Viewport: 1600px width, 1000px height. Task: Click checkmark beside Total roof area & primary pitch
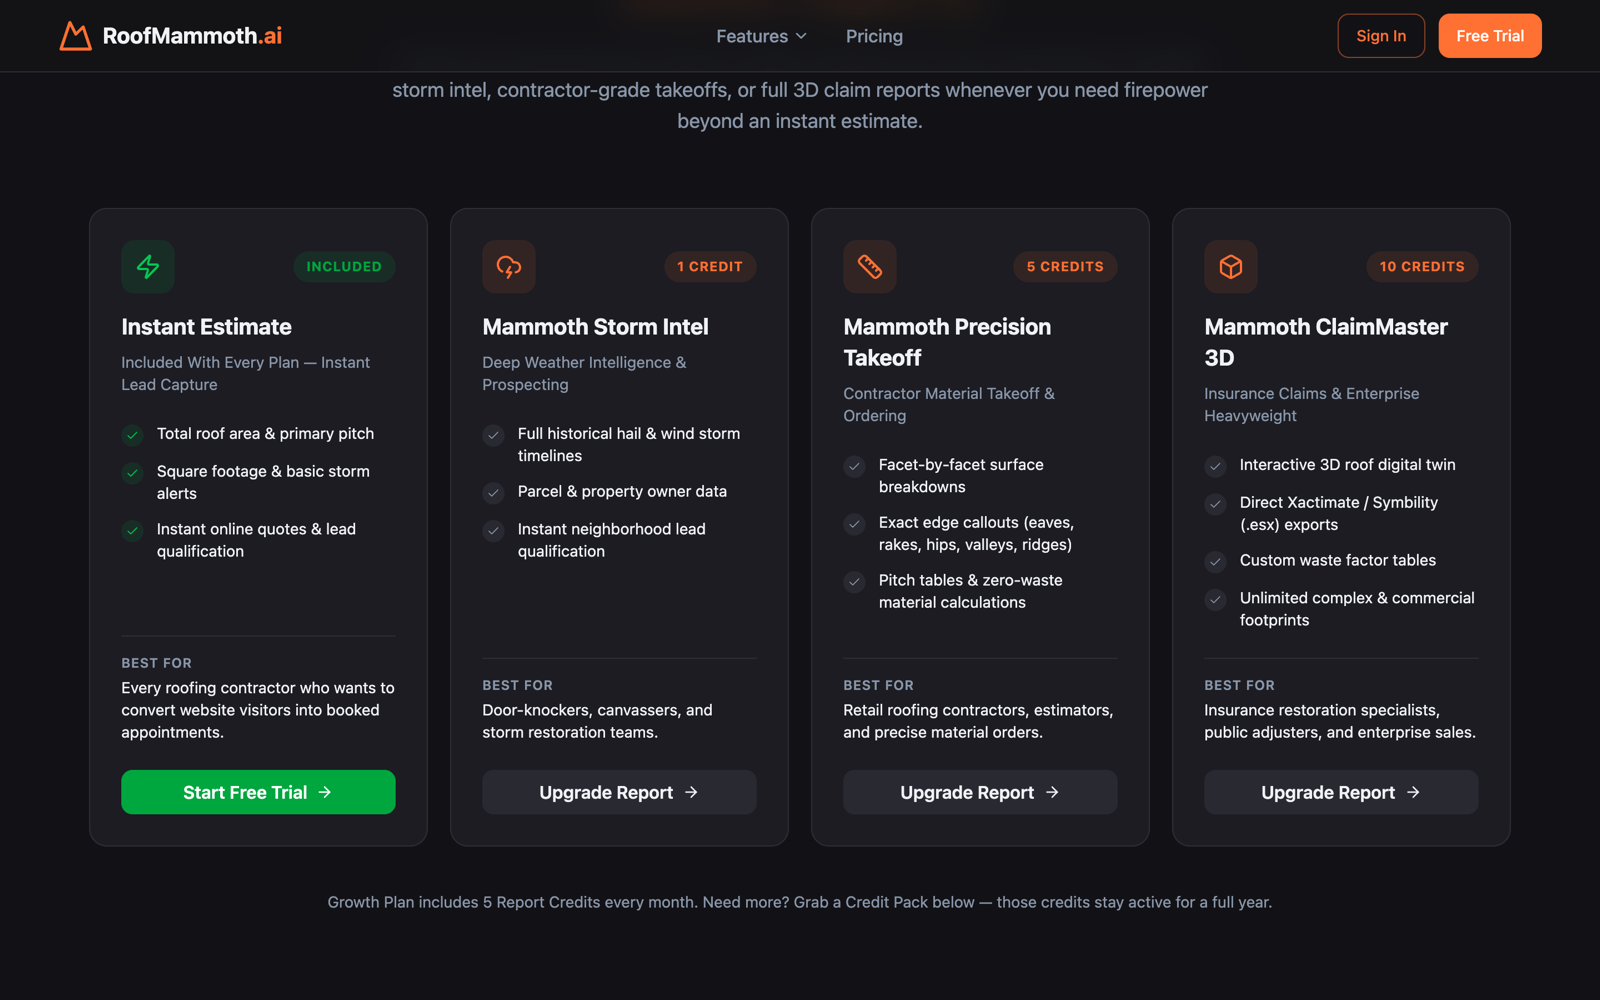click(x=133, y=435)
